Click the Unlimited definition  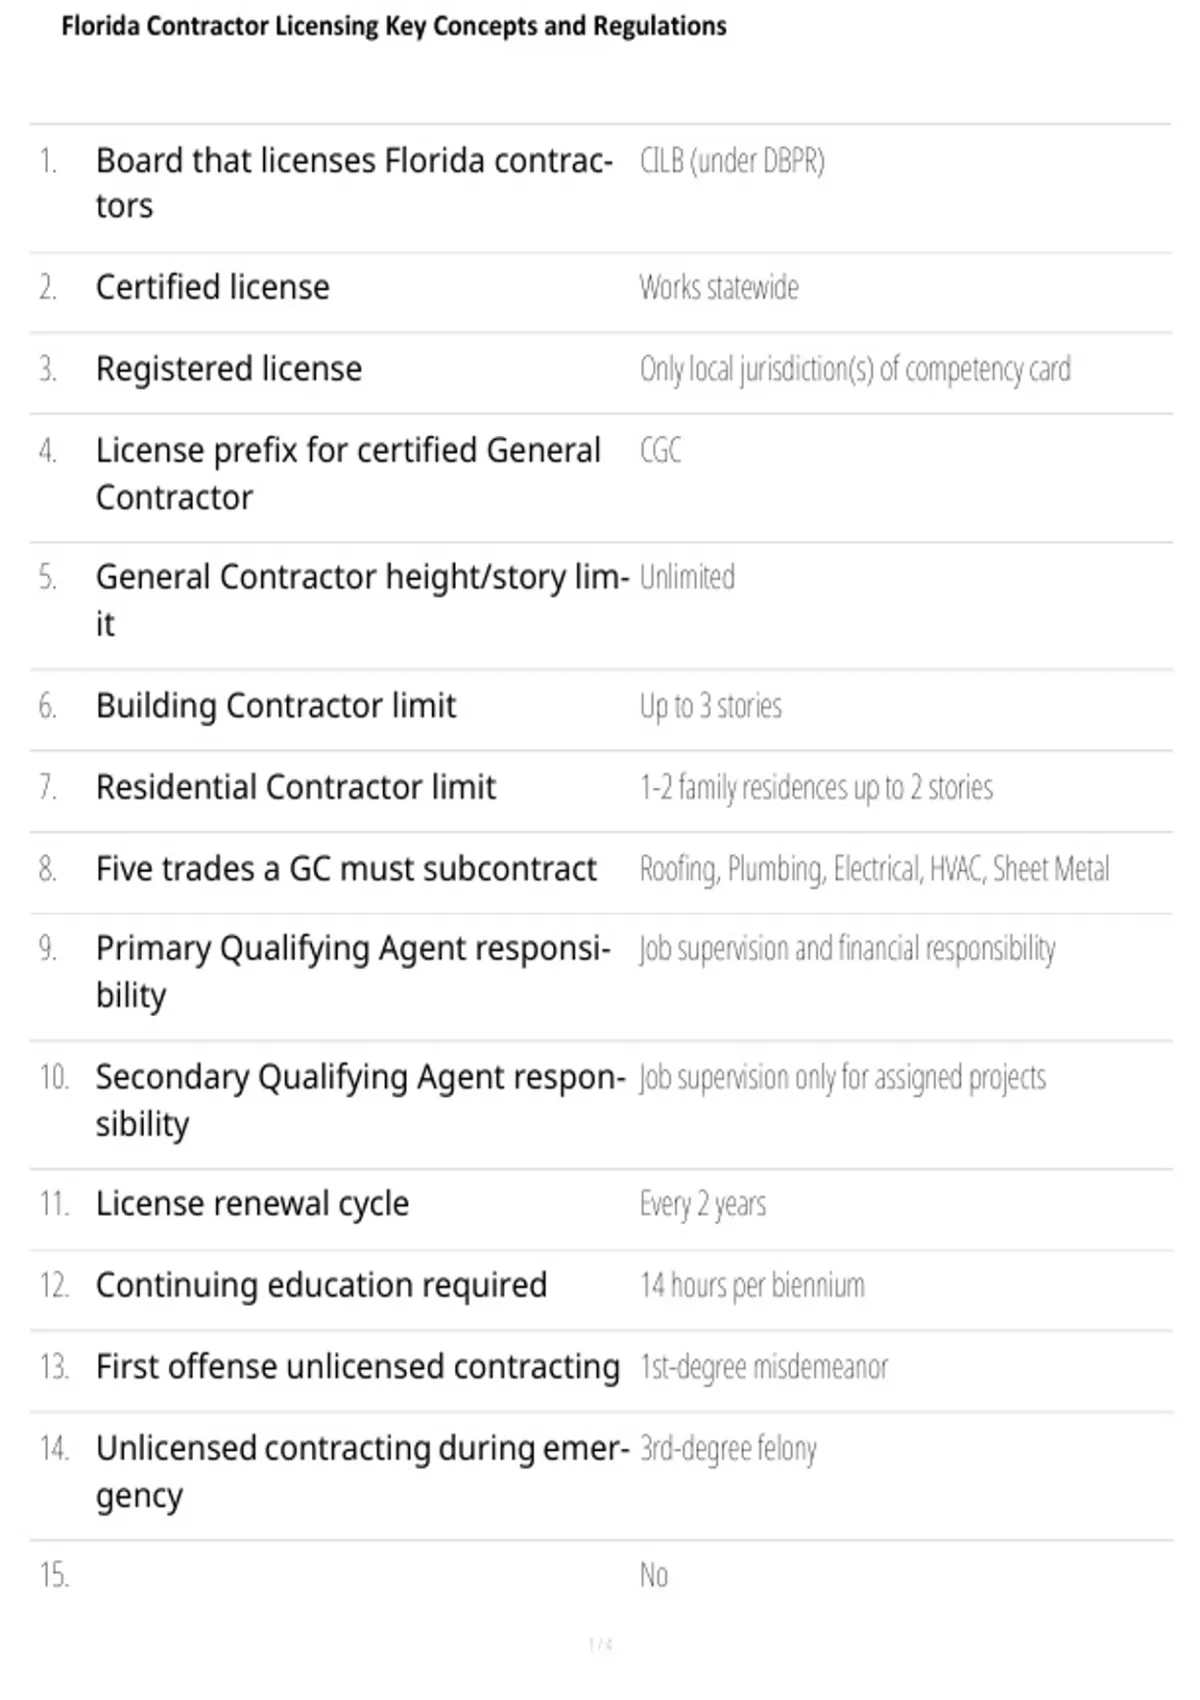pos(687,578)
